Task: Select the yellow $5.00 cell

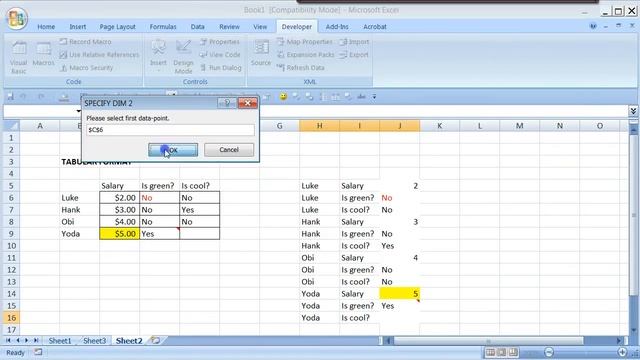Action: point(120,234)
